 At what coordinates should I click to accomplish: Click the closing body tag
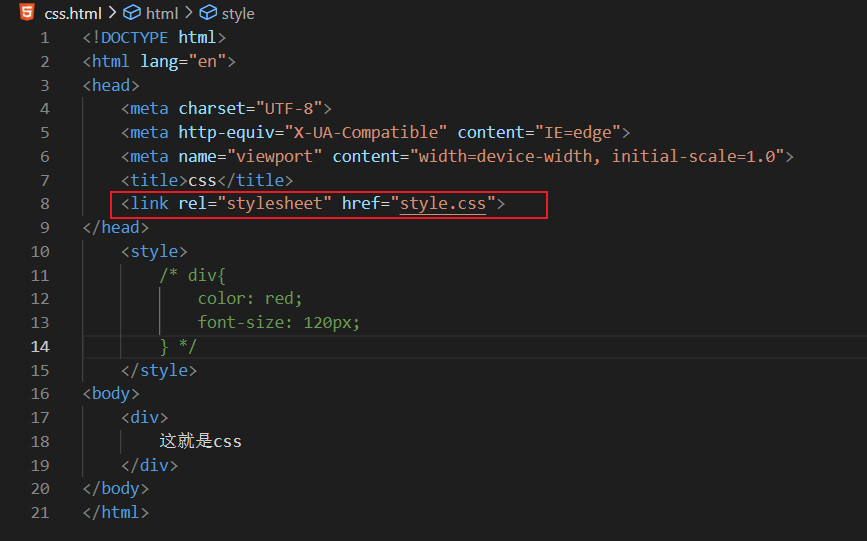(116, 488)
